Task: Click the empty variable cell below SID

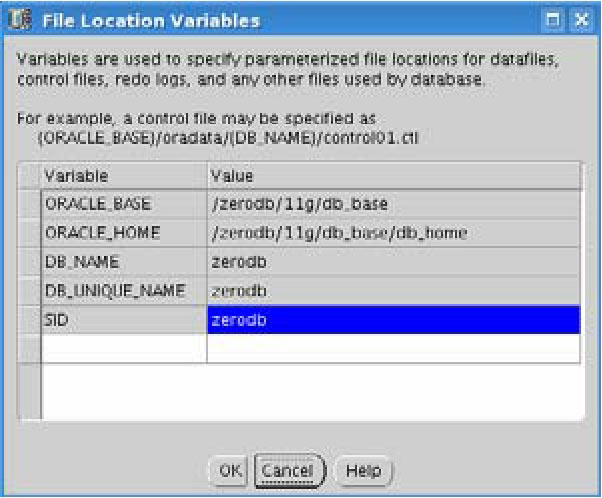Action: point(124,348)
